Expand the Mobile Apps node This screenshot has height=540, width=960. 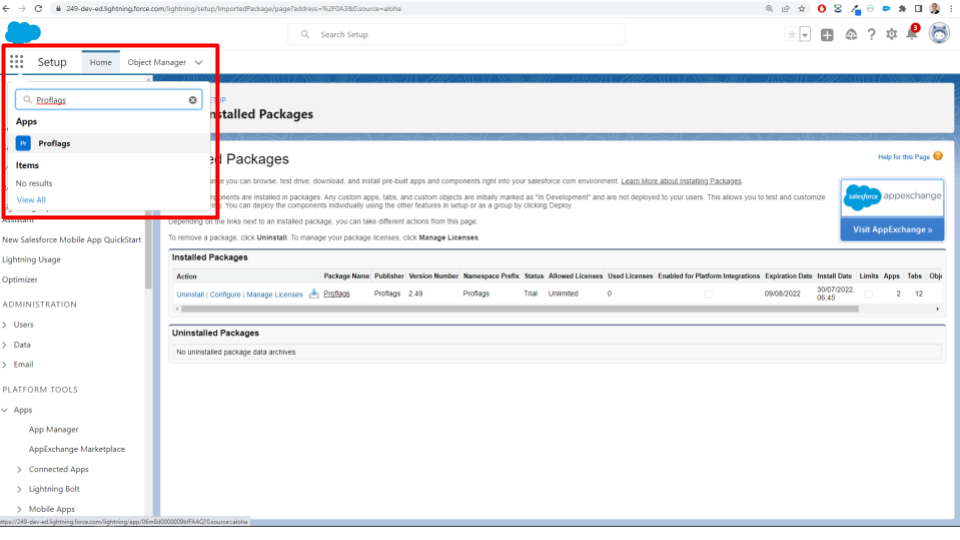click(x=19, y=509)
